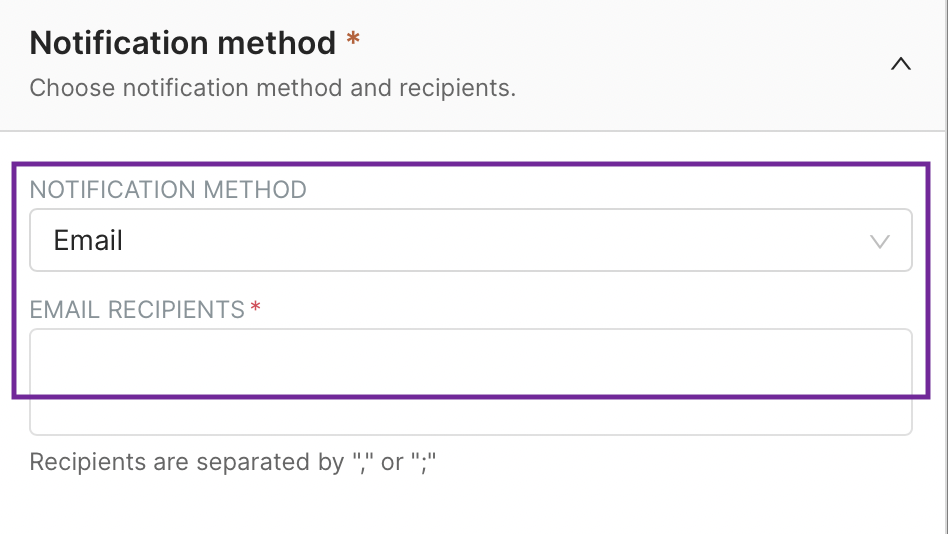Click the orange asterisk beside the heading
Screen dimensions: 948x534
coord(352,41)
